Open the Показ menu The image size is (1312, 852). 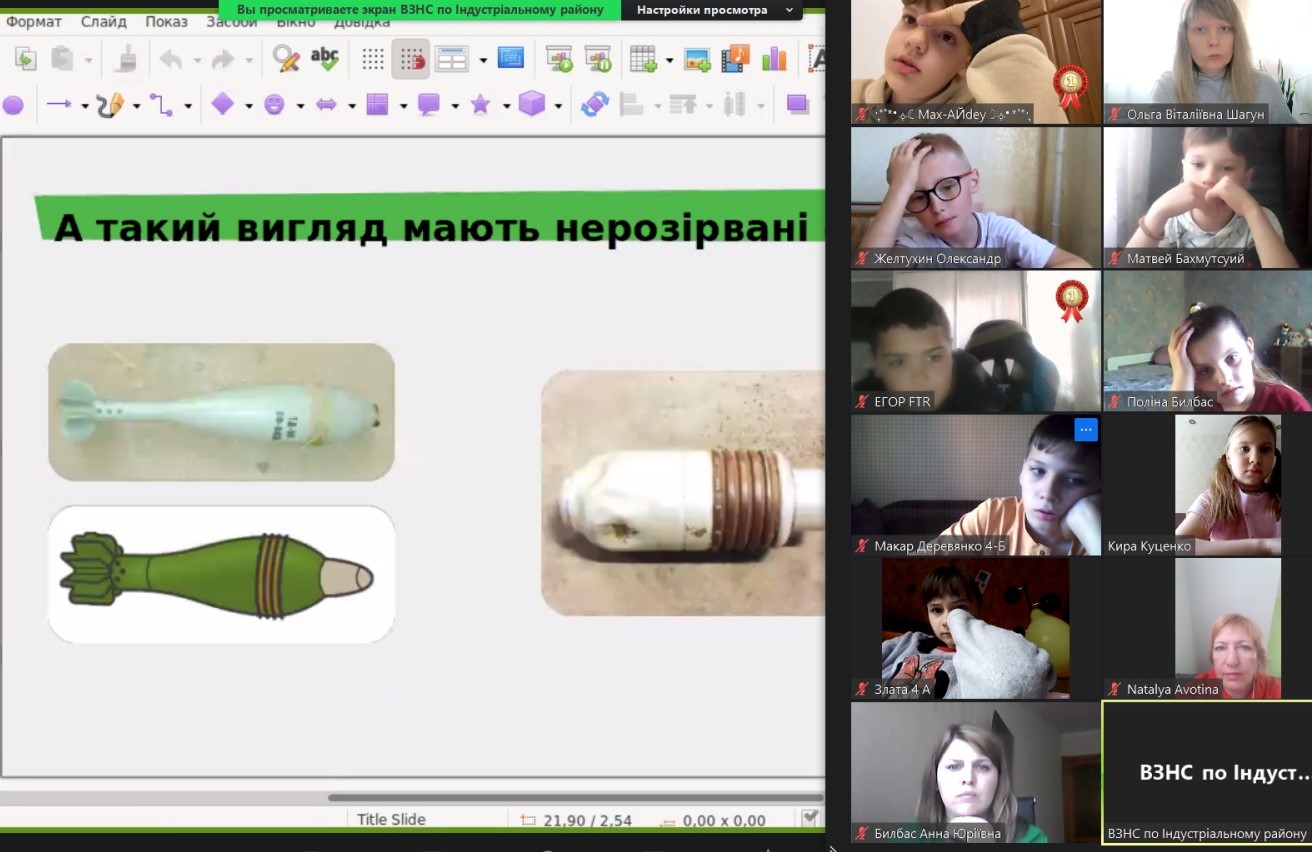click(166, 21)
